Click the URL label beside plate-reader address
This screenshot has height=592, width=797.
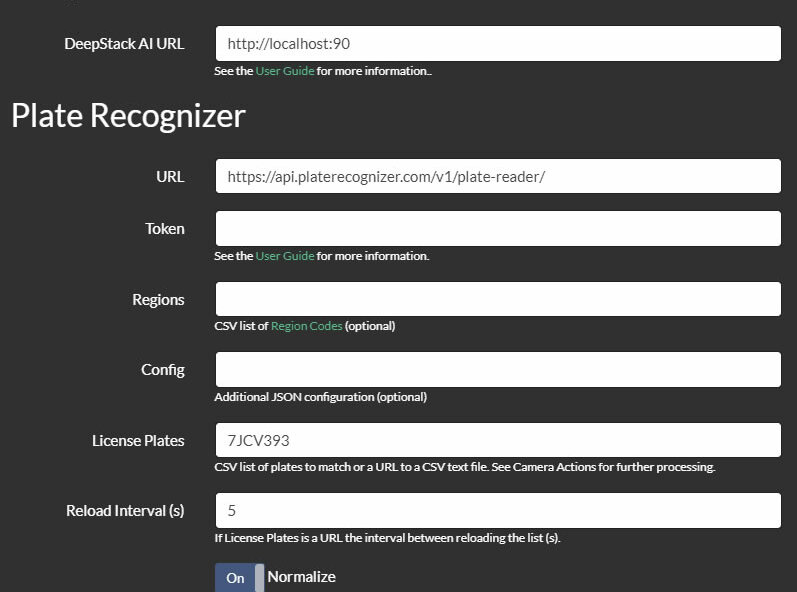[x=170, y=177]
